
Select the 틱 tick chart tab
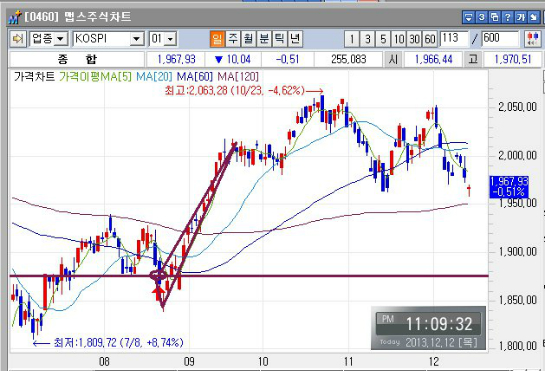click(279, 39)
